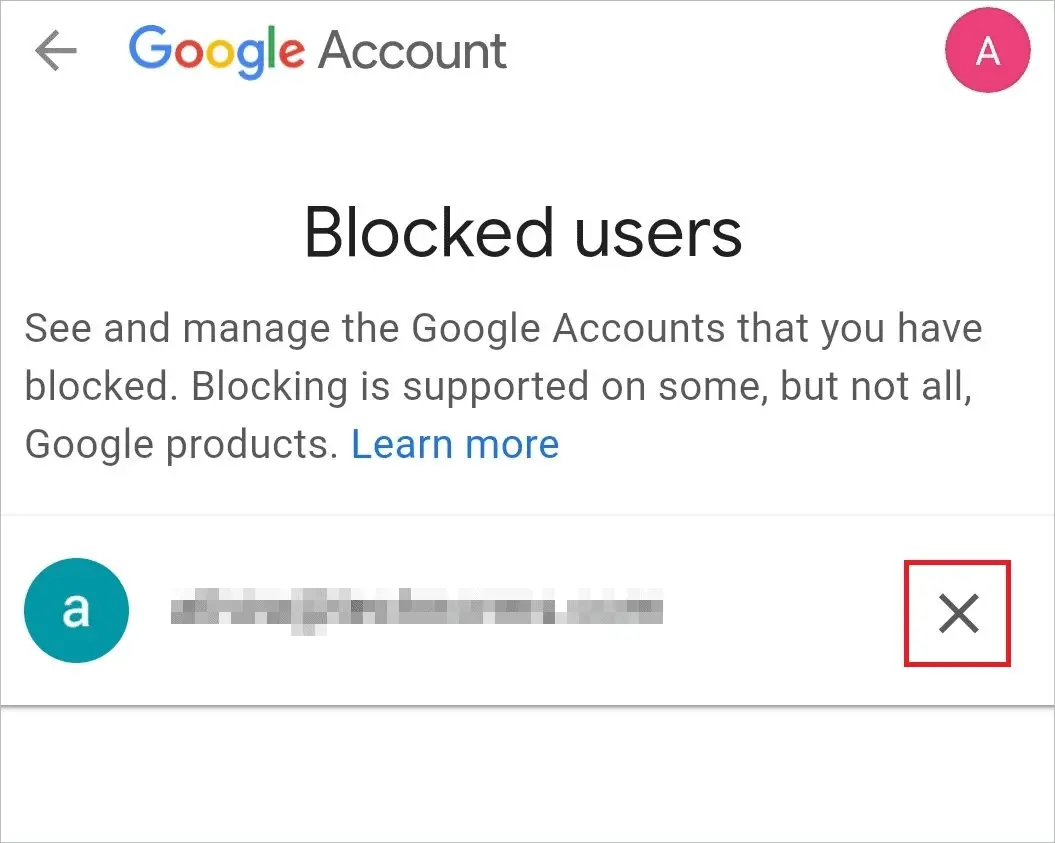Click the Blocked users heading
1055x843 pixels.
tap(523, 233)
